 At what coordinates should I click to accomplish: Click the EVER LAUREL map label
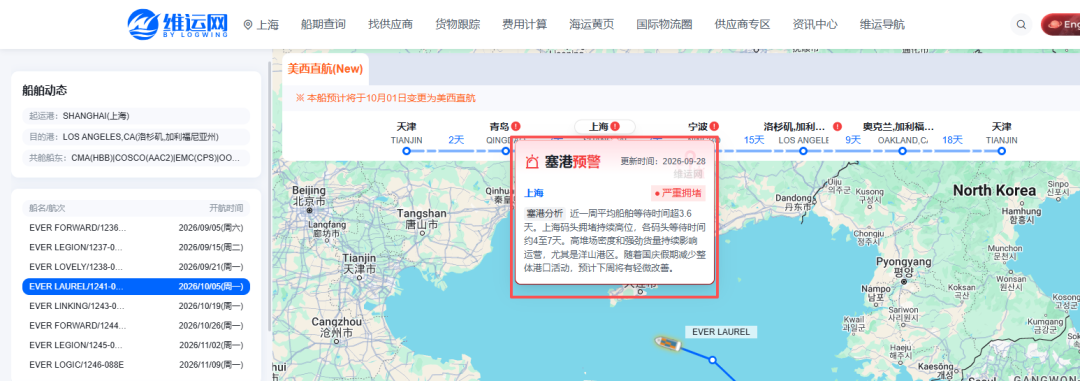click(720, 332)
